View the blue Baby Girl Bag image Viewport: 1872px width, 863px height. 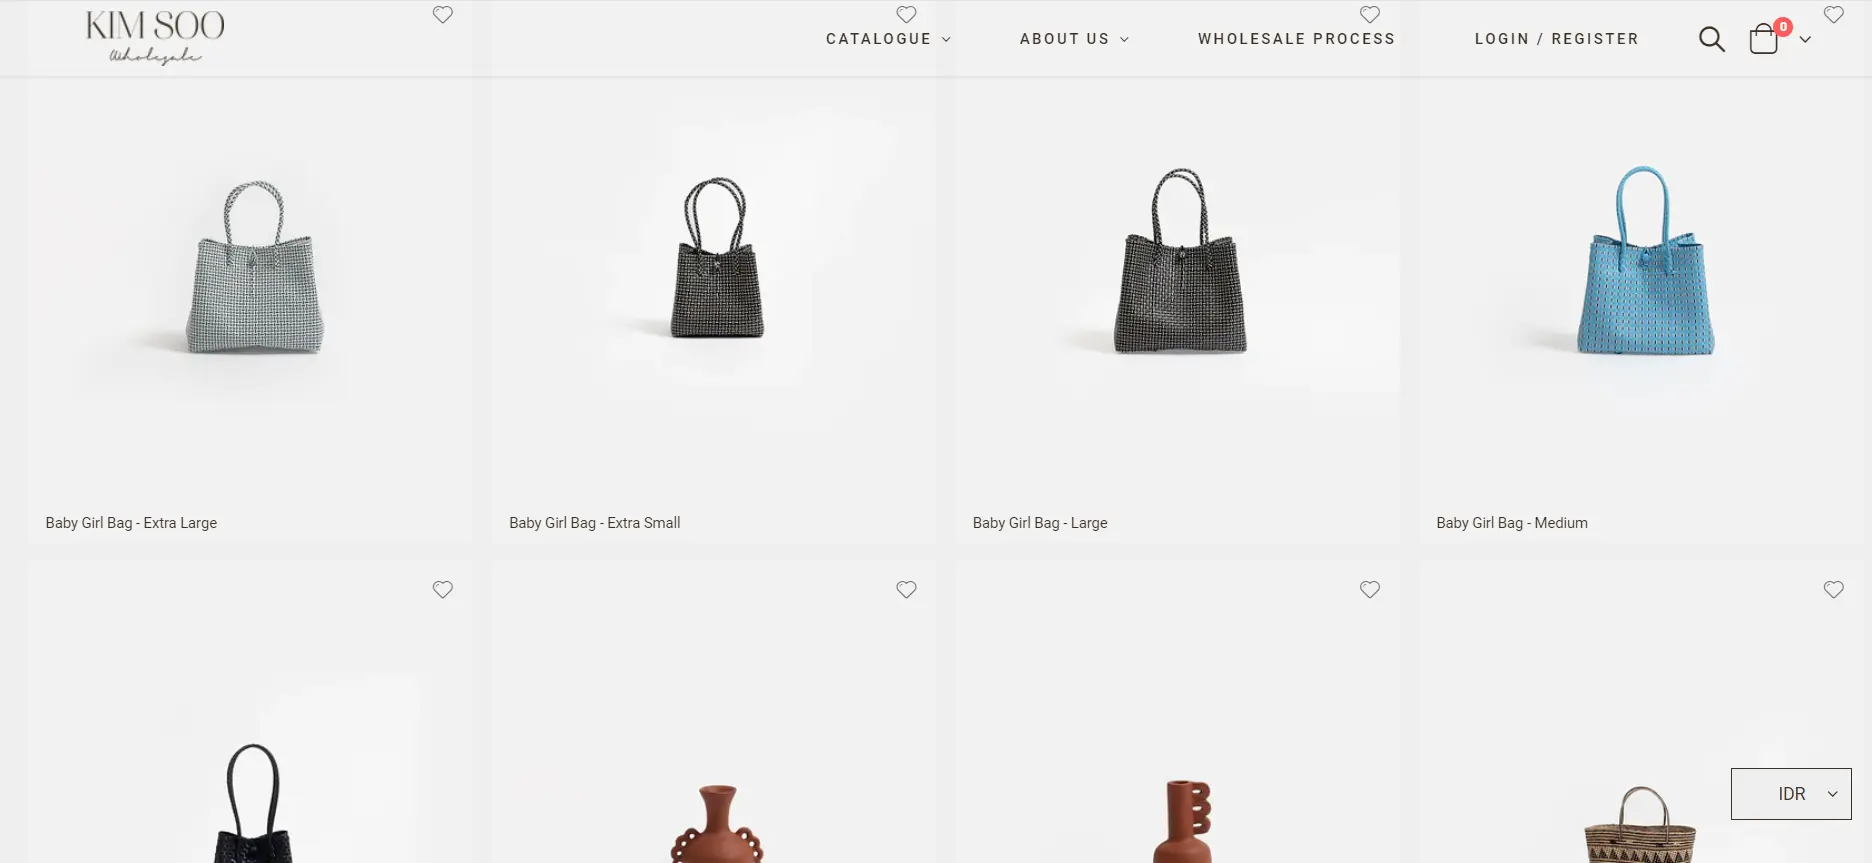[x=1644, y=262]
